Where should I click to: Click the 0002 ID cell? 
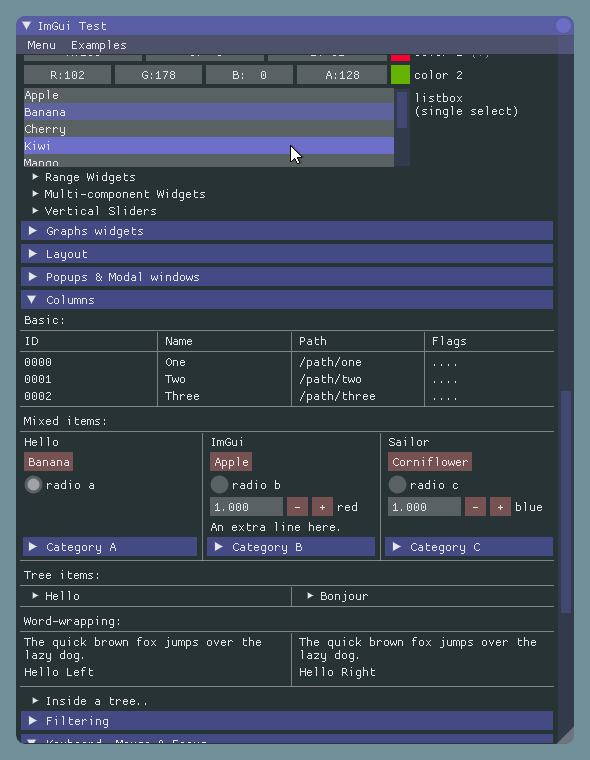(x=38, y=396)
